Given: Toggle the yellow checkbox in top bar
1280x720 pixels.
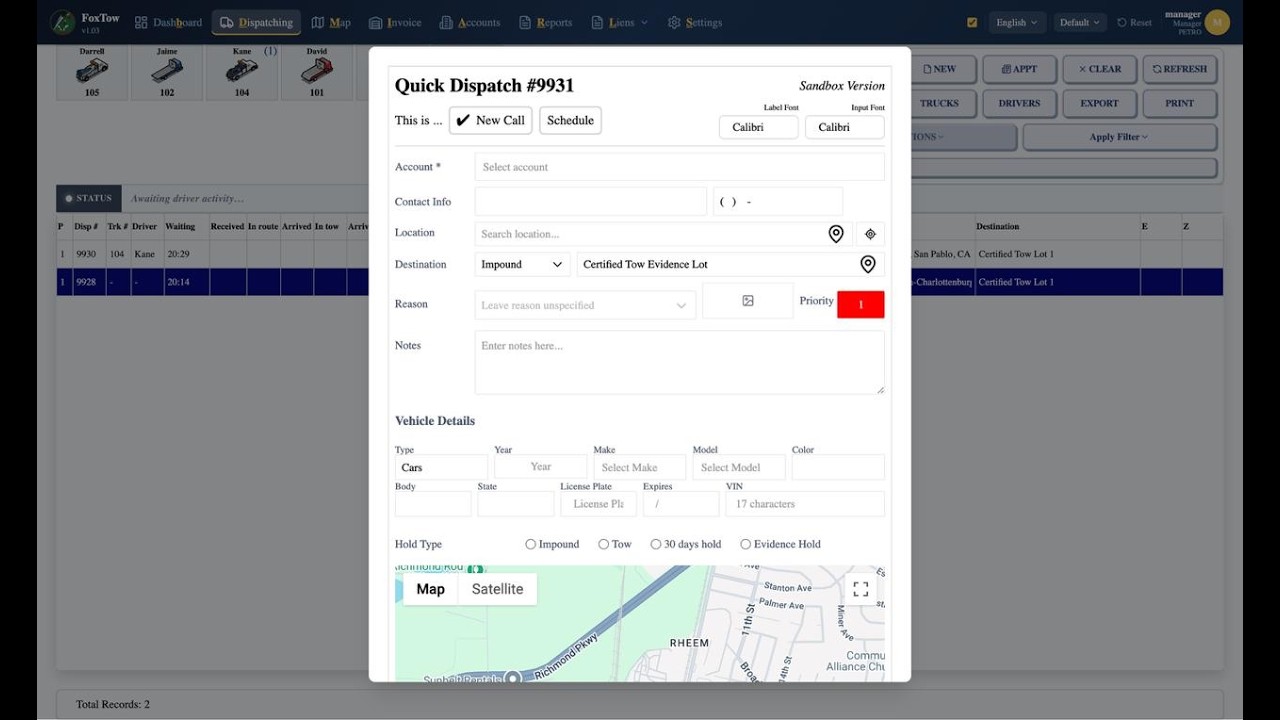Looking at the screenshot, I should click(972, 22).
